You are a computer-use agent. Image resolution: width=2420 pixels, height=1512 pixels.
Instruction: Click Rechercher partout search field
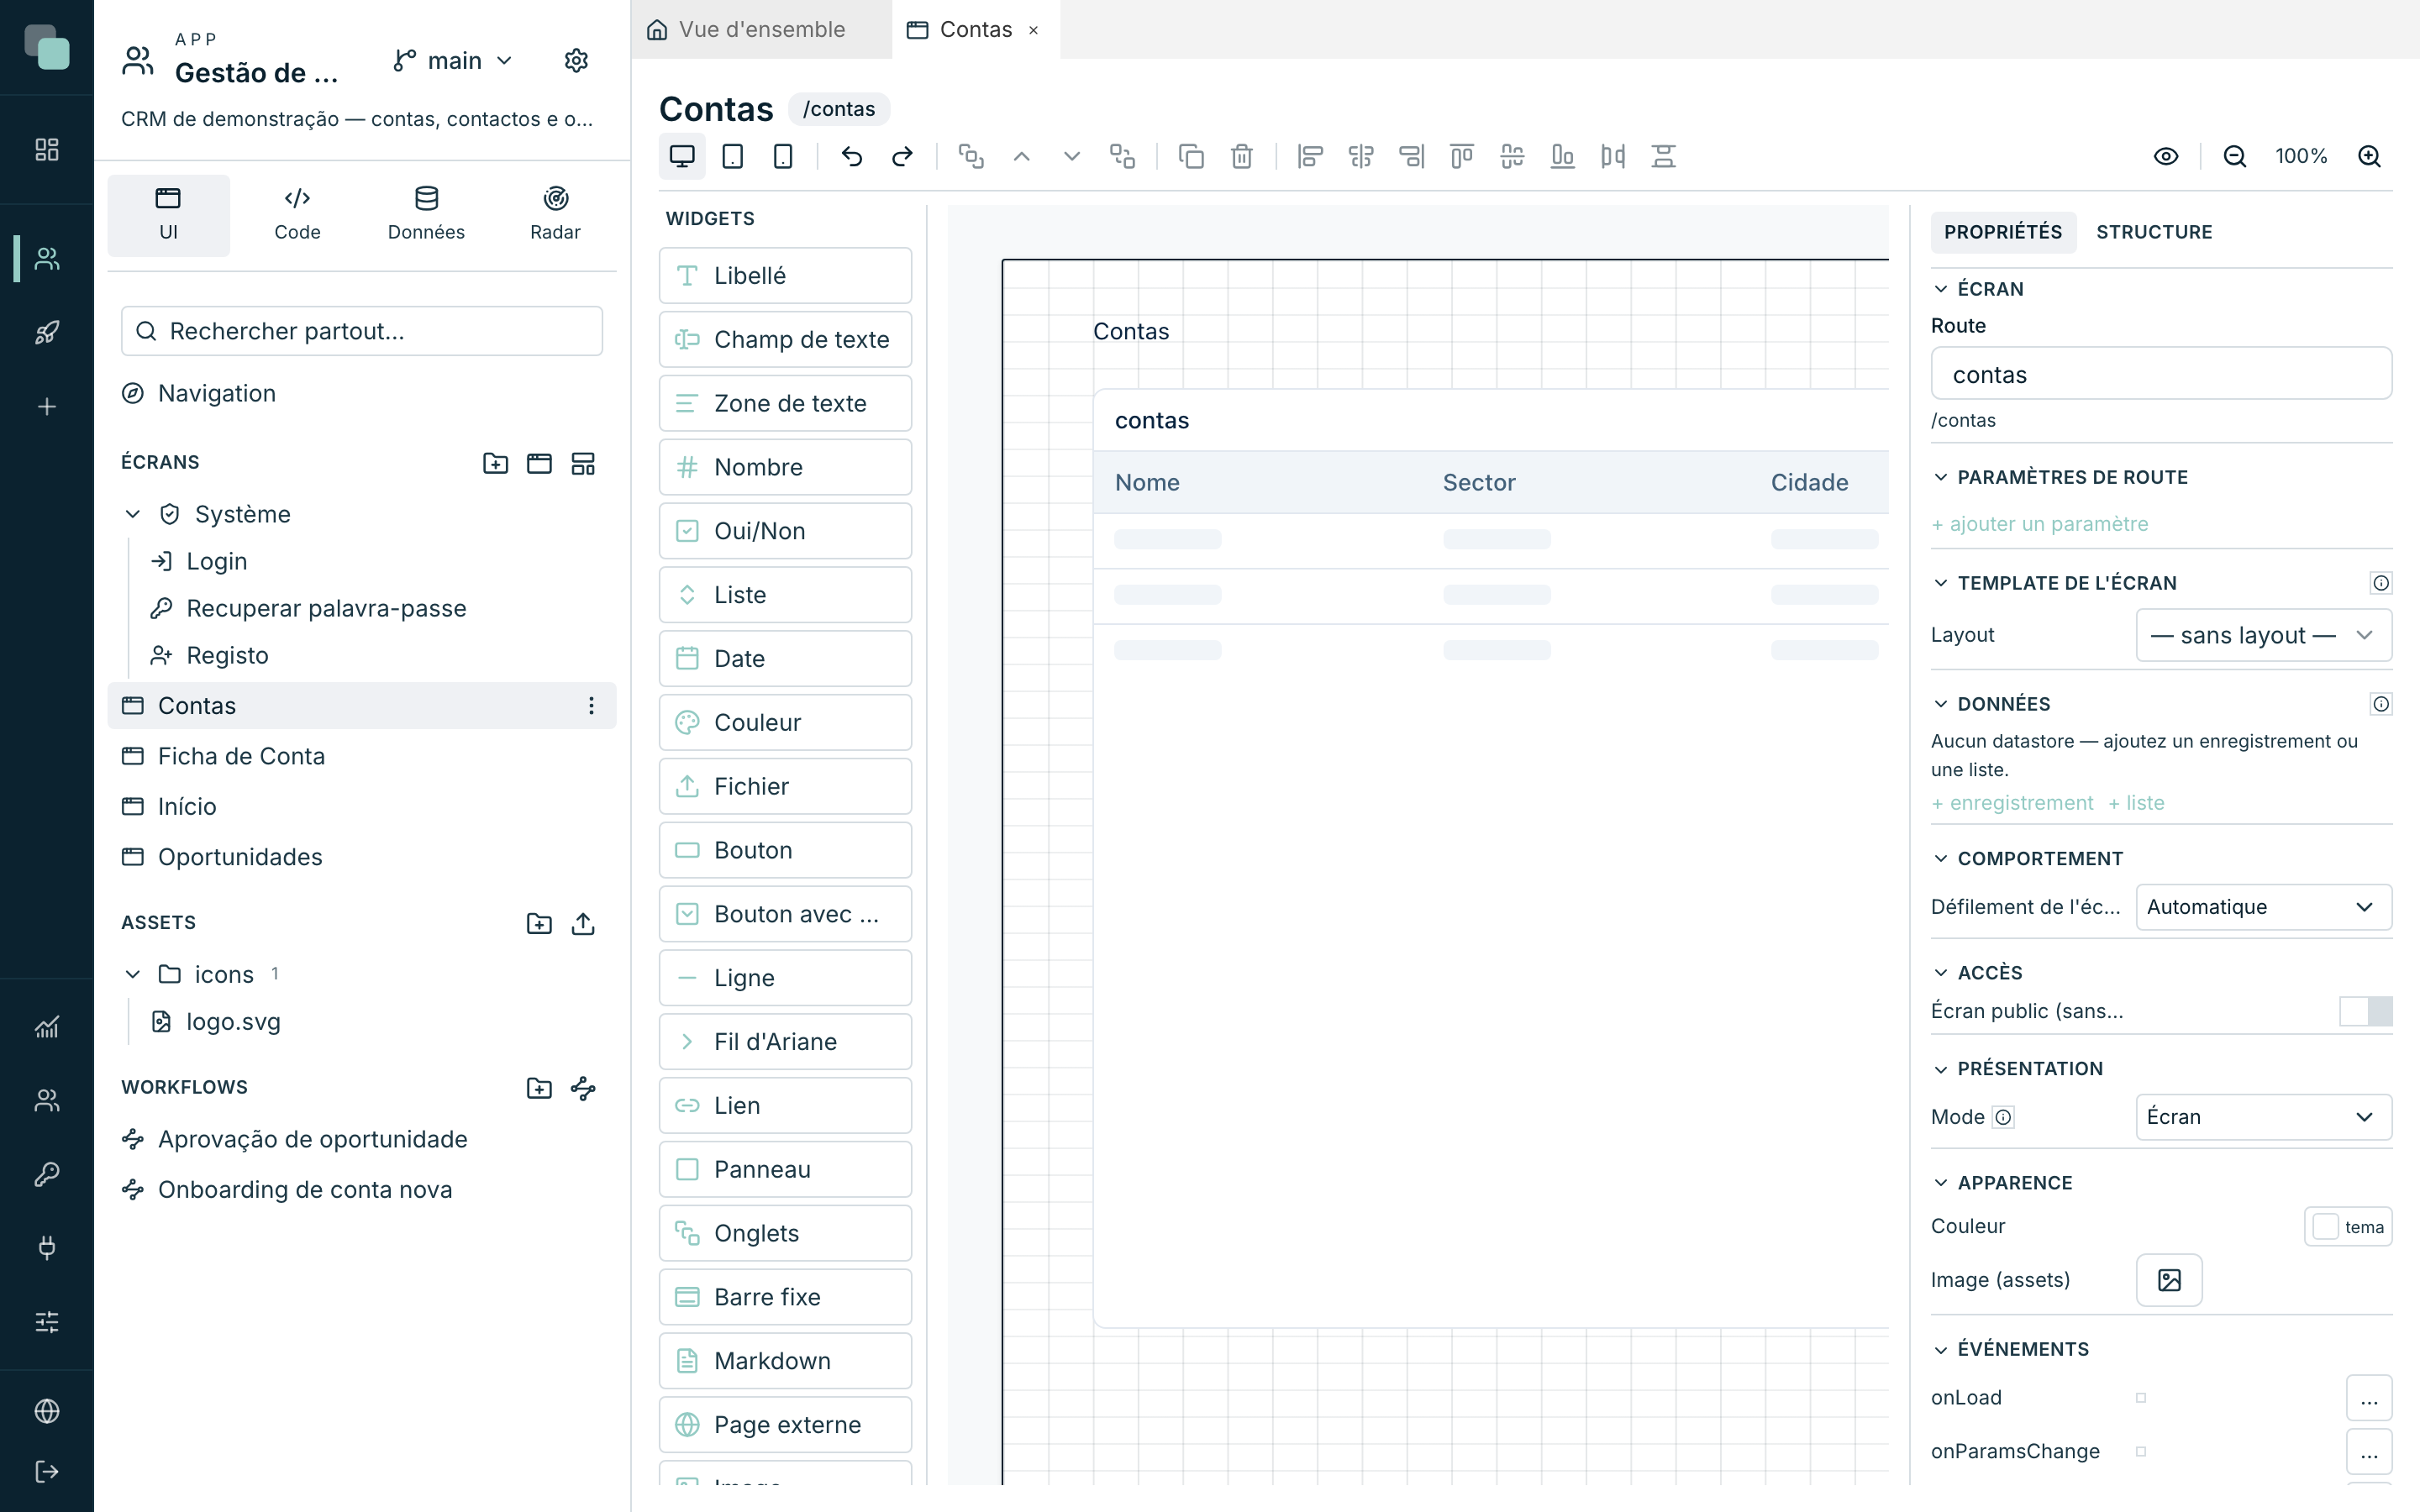tap(362, 331)
